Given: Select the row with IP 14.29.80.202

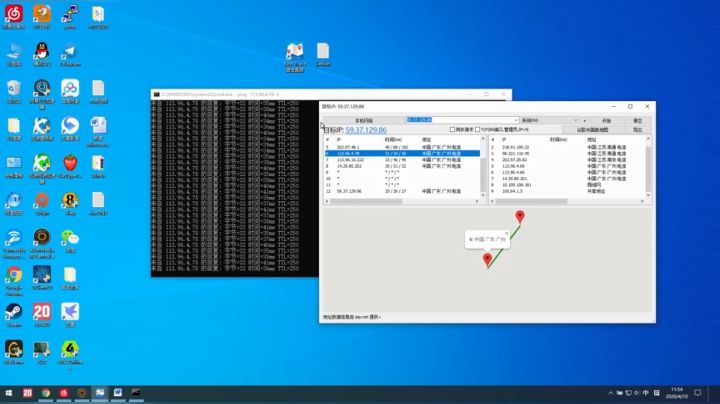Looking at the screenshot, I should [402, 166].
